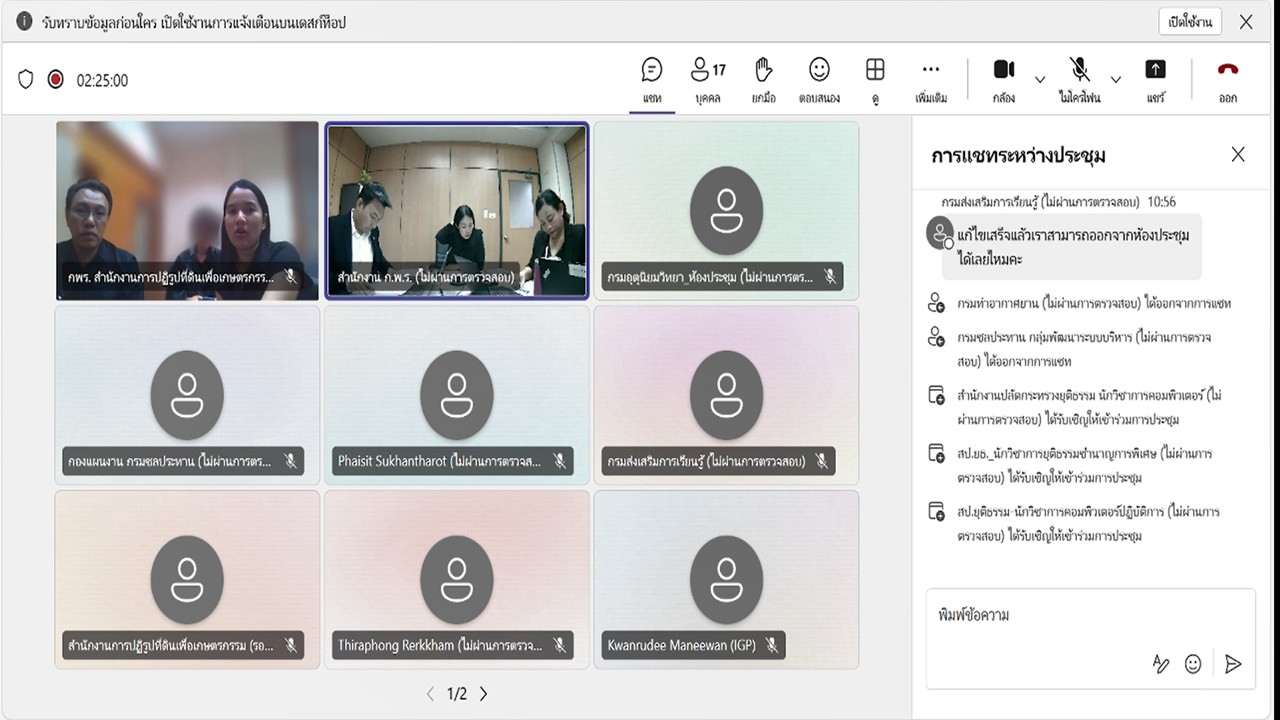Go to previous page of participants

coord(430,694)
